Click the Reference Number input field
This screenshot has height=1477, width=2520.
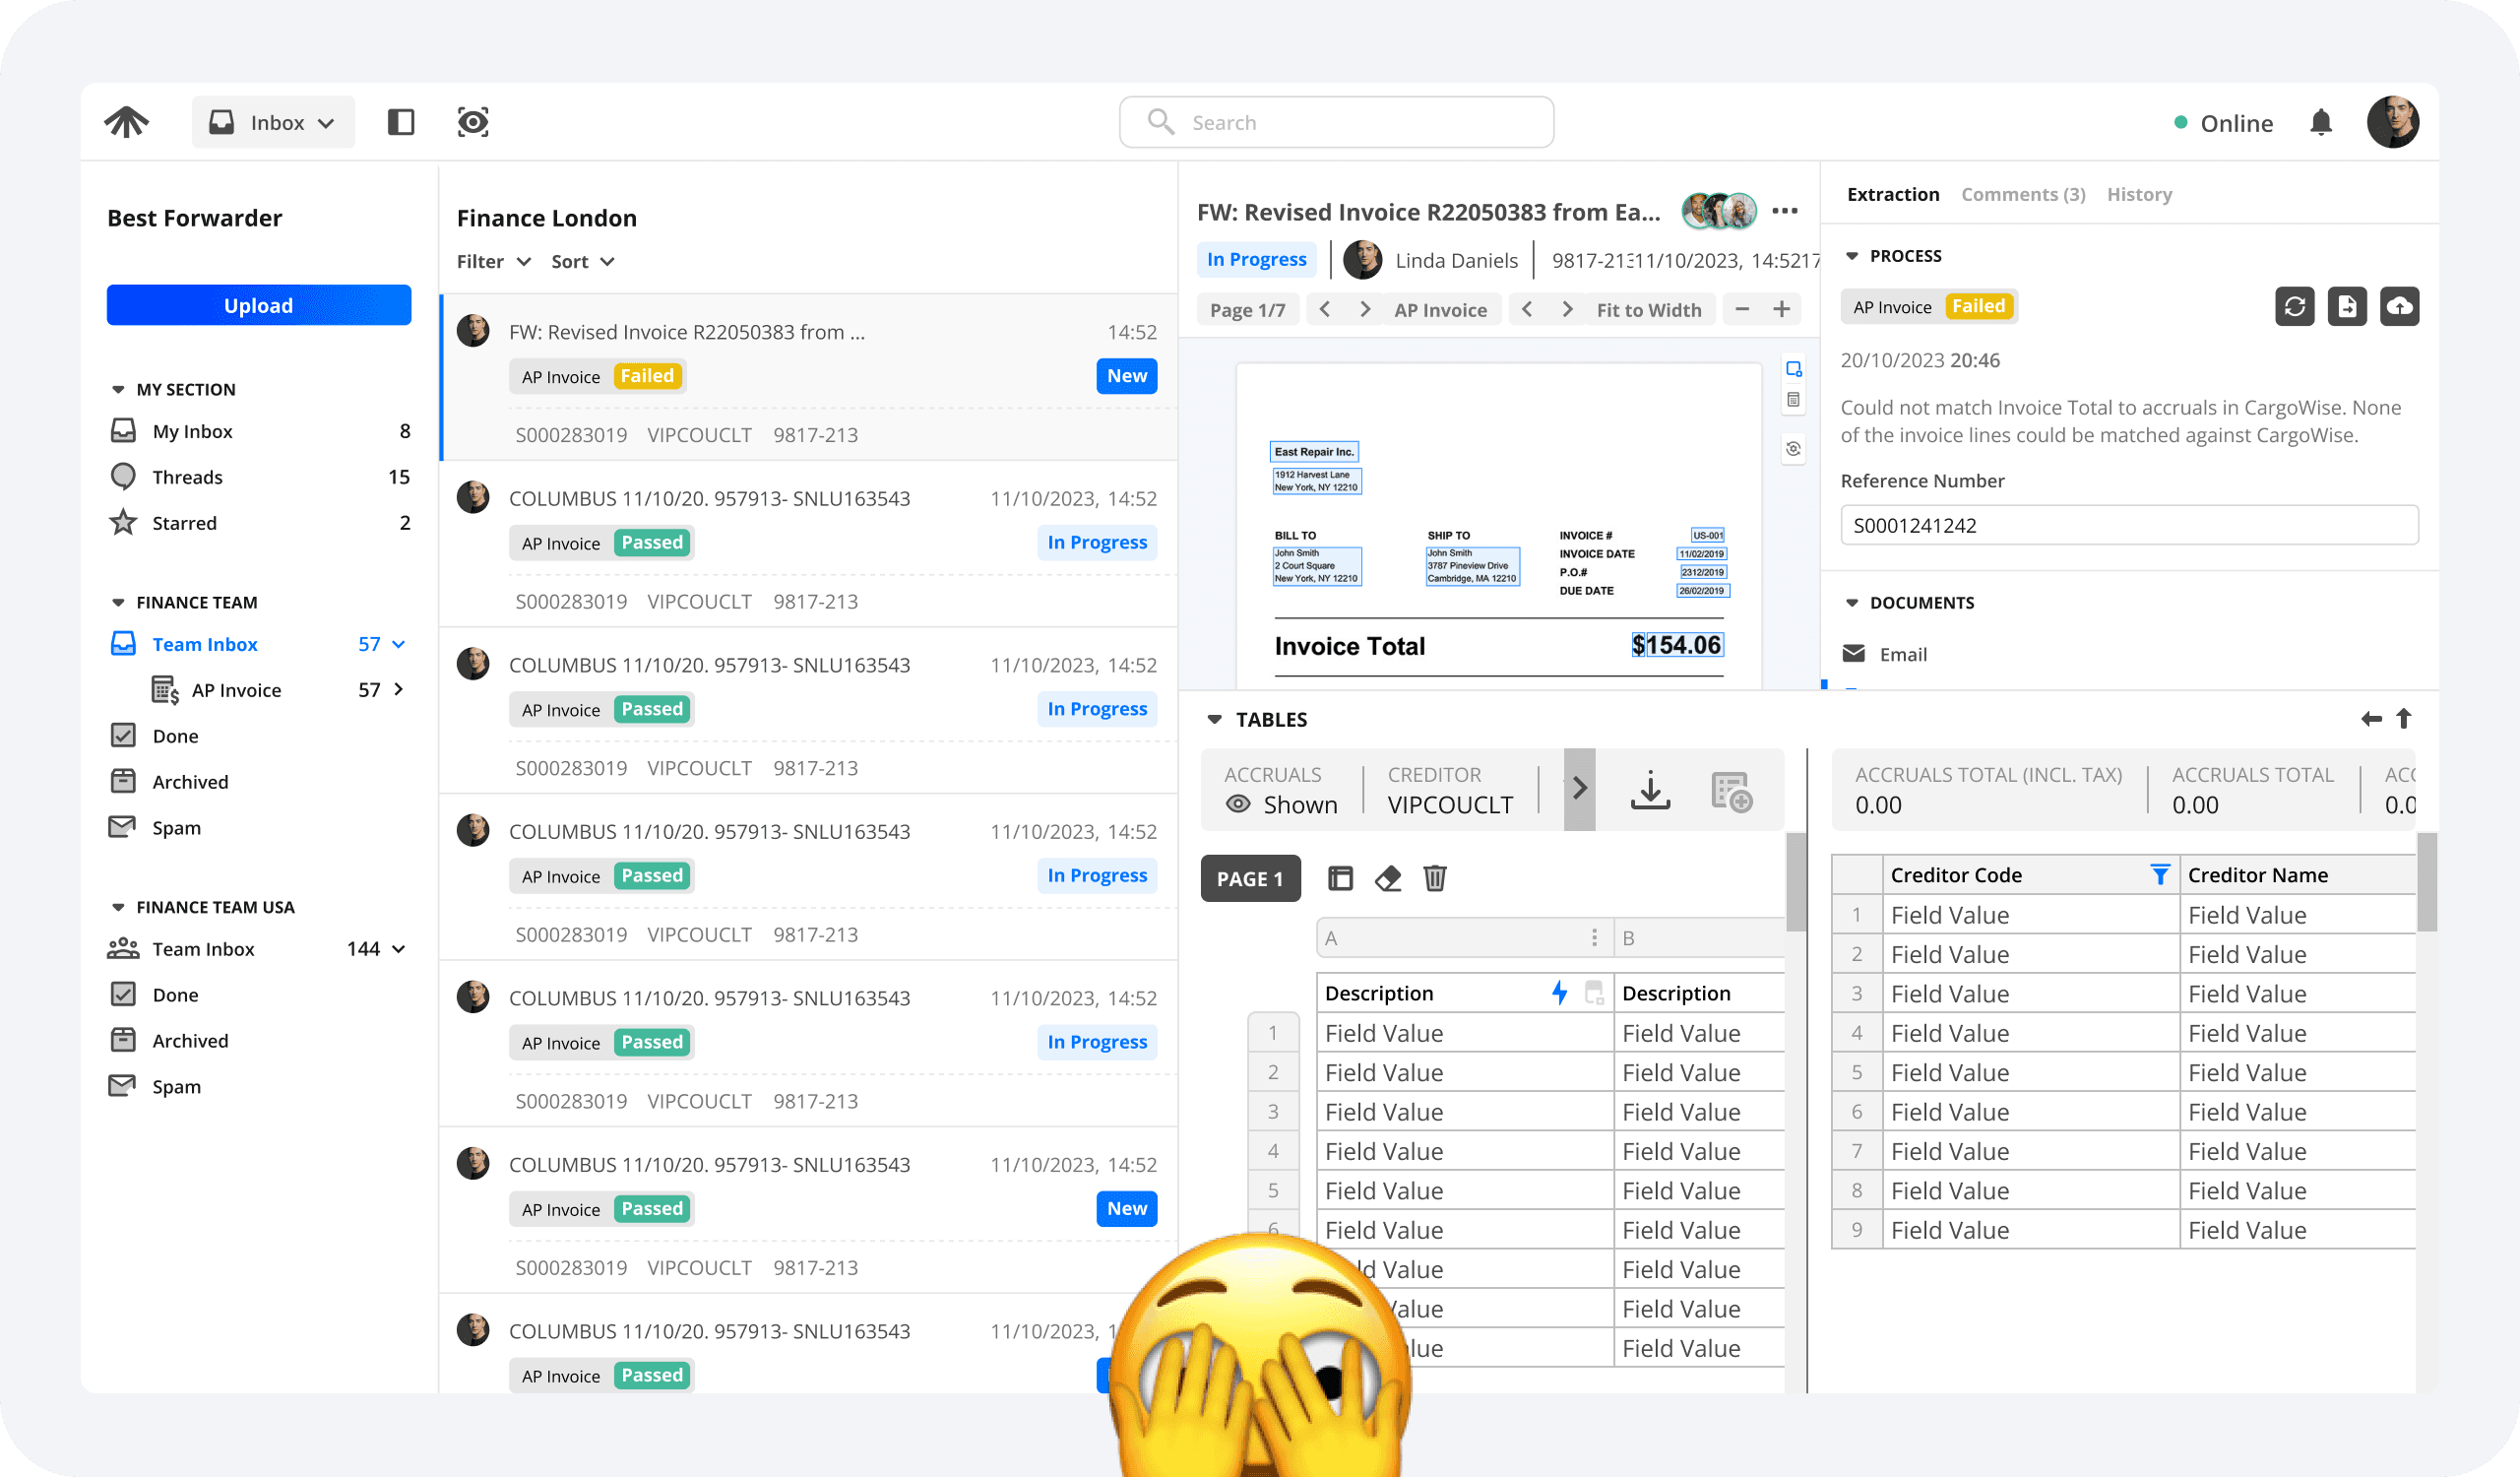tap(2128, 525)
